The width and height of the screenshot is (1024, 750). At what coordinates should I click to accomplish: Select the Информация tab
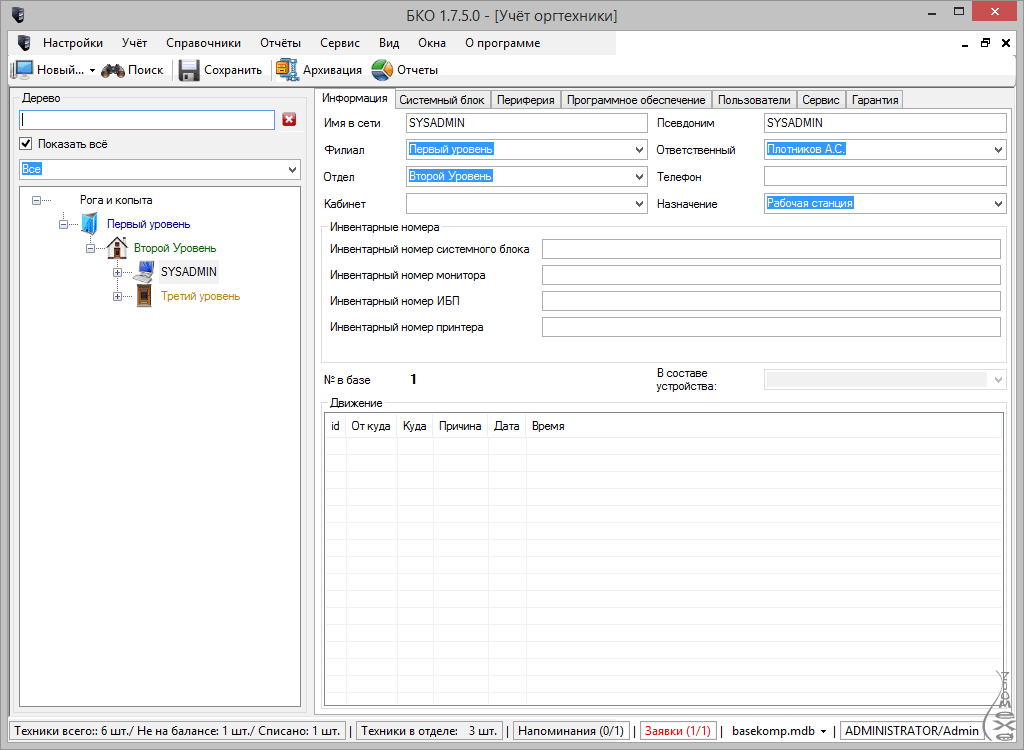click(x=355, y=98)
